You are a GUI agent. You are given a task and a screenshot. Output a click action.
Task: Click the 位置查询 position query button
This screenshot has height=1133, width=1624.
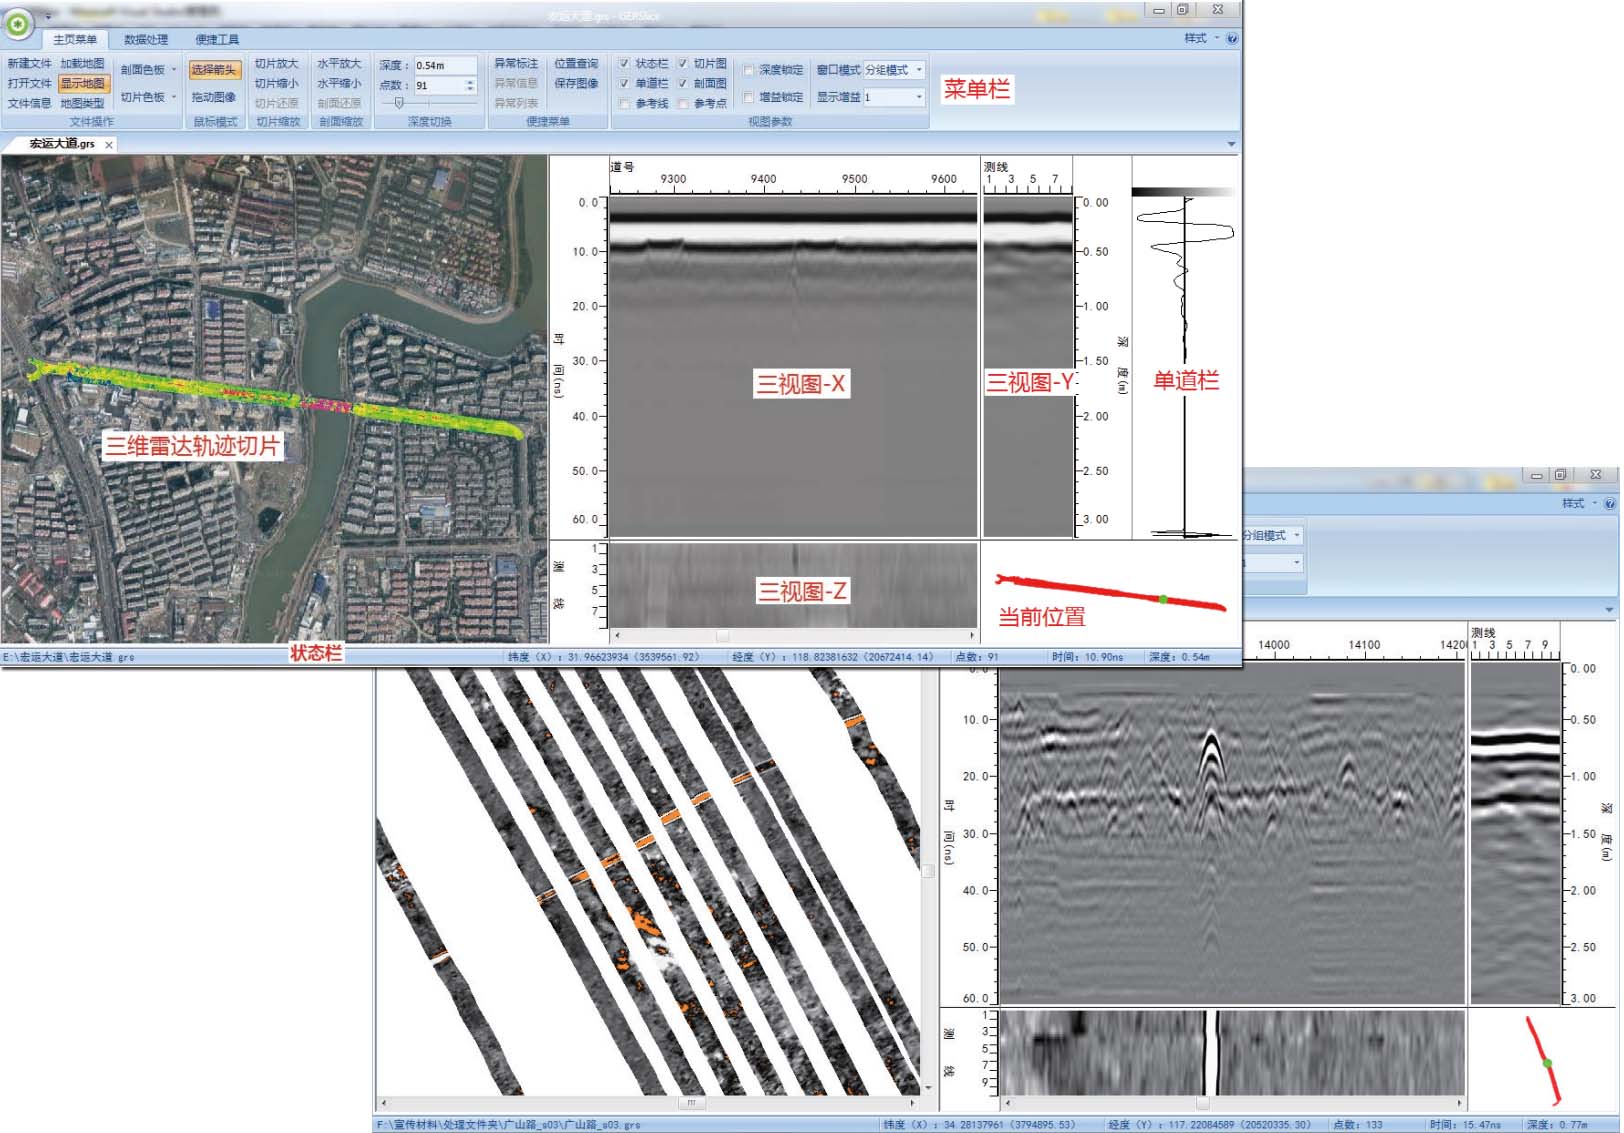(x=576, y=64)
